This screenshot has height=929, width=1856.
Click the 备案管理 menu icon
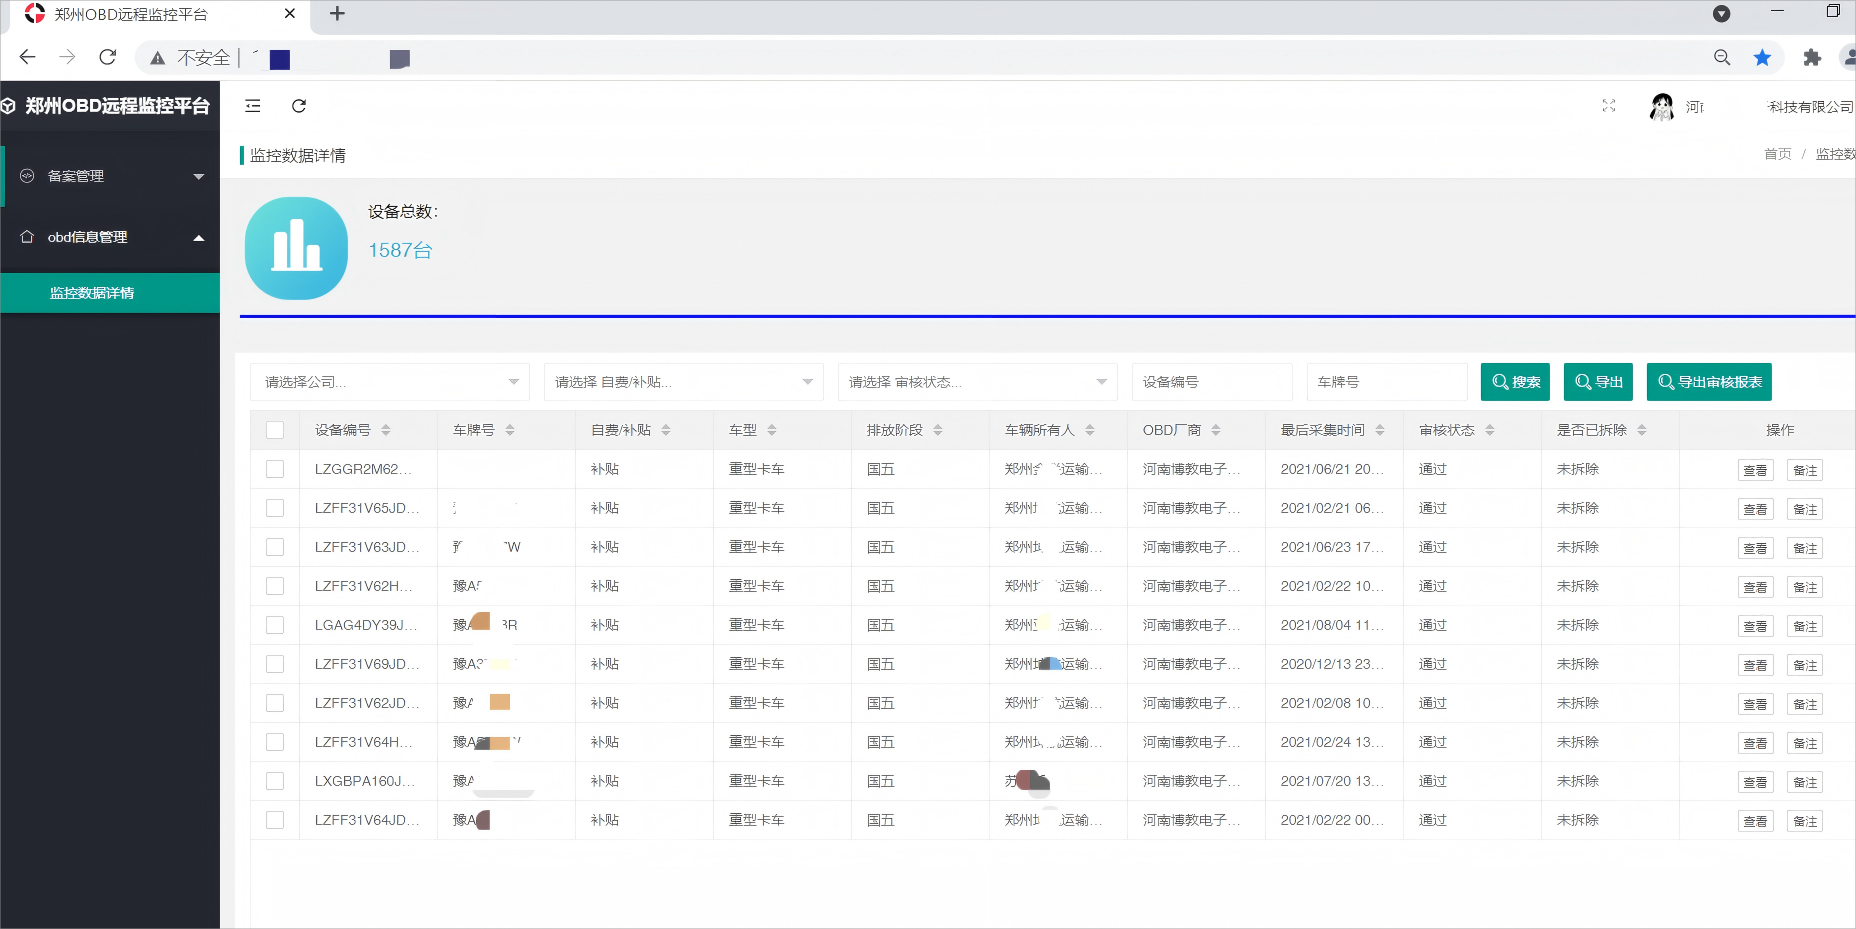pos(27,176)
